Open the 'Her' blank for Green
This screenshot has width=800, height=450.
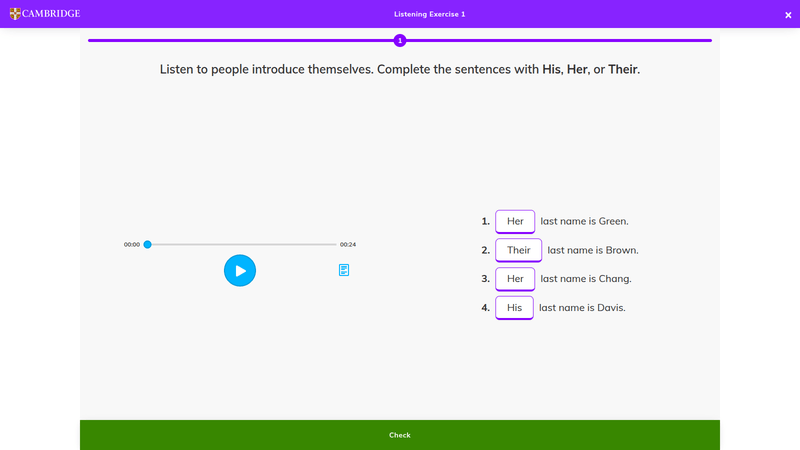[x=515, y=221]
